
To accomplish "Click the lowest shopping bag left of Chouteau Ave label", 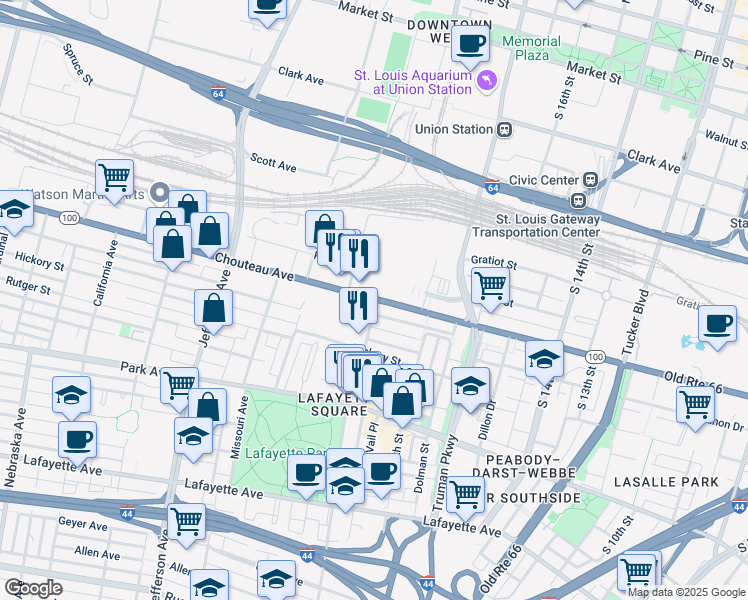I will [172, 245].
